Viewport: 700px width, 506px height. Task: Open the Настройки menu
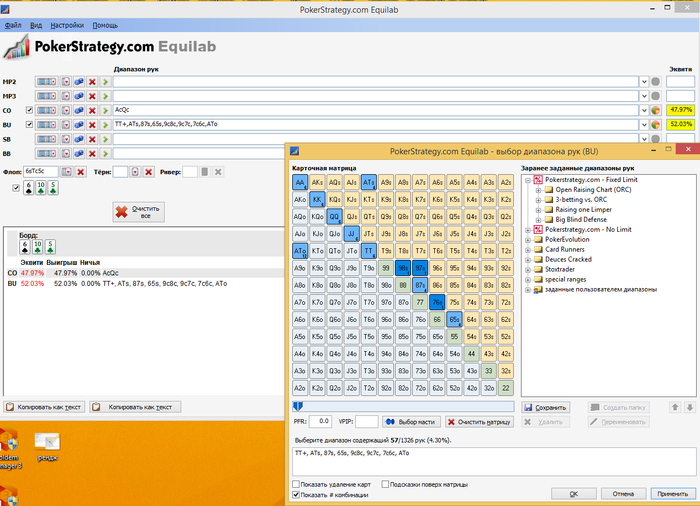click(x=67, y=25)
